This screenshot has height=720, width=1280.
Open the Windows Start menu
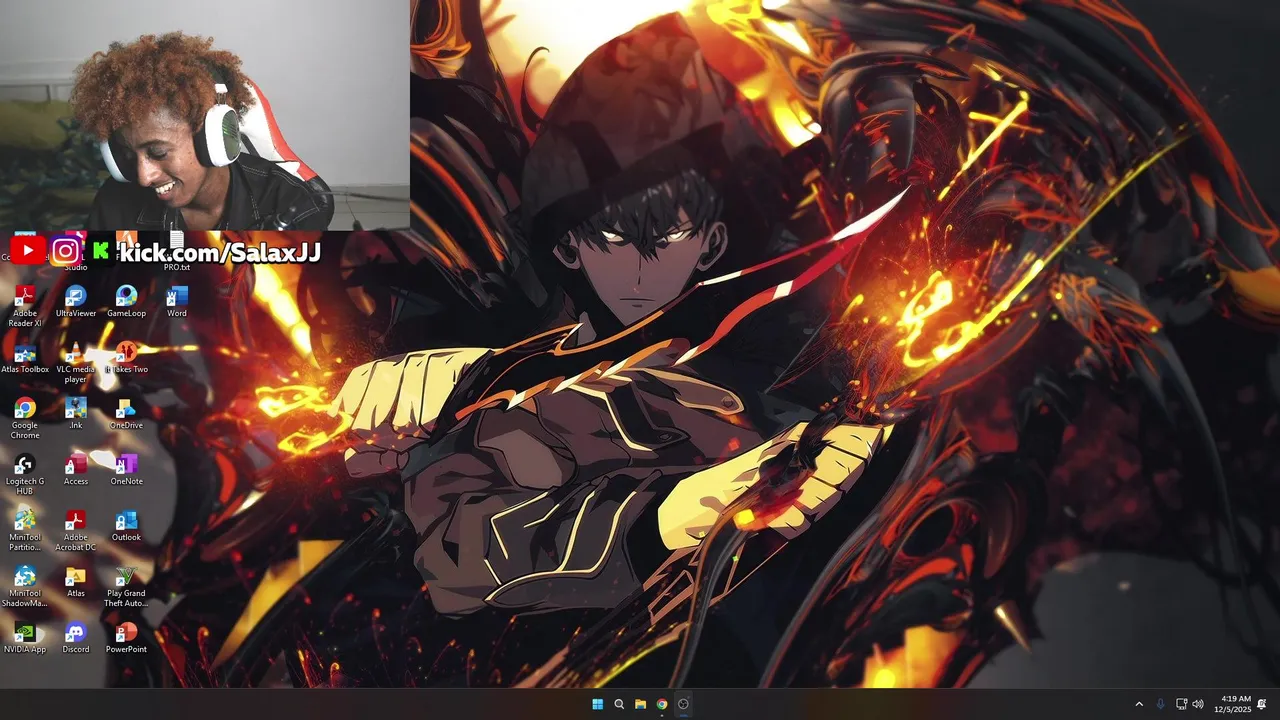point(597,704)
